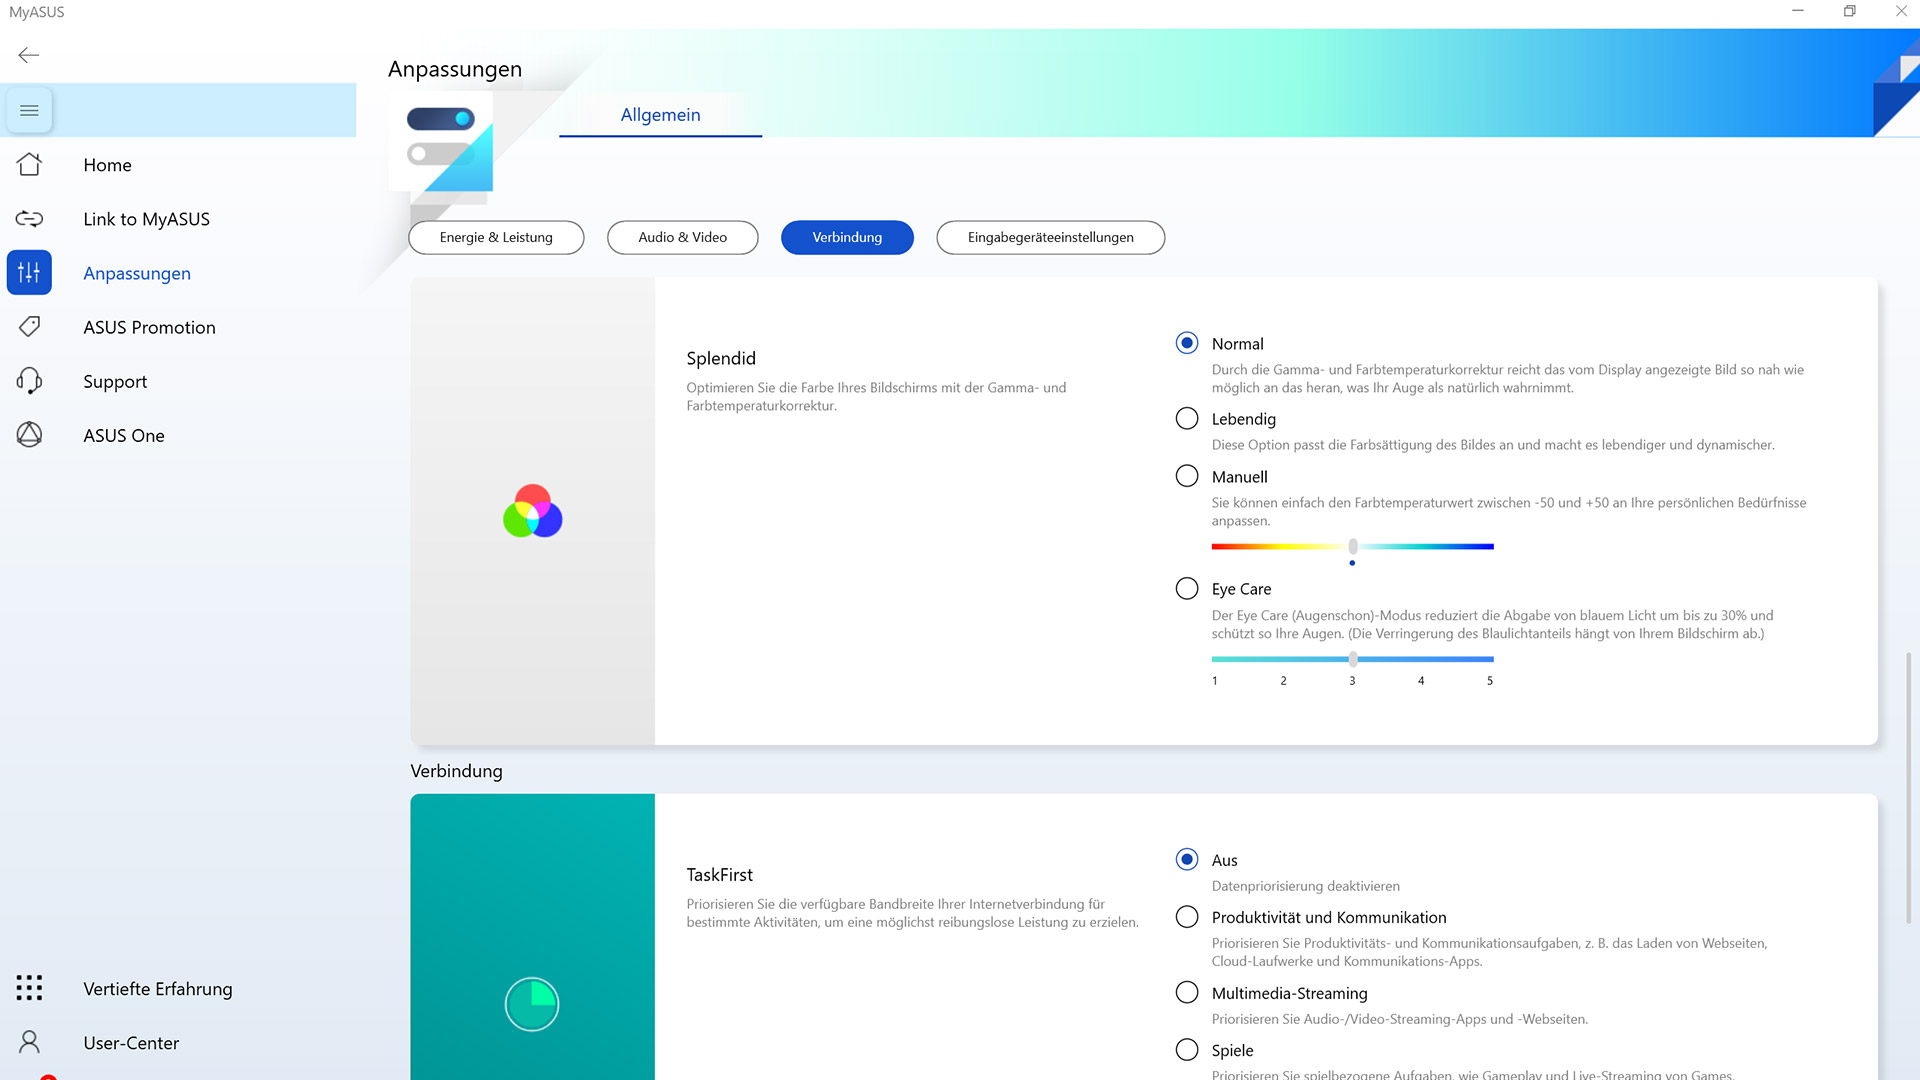The image size is (1920, 1080).
Task: Select the Anpassungen sliders icon
Action: (x=29, y=273)
